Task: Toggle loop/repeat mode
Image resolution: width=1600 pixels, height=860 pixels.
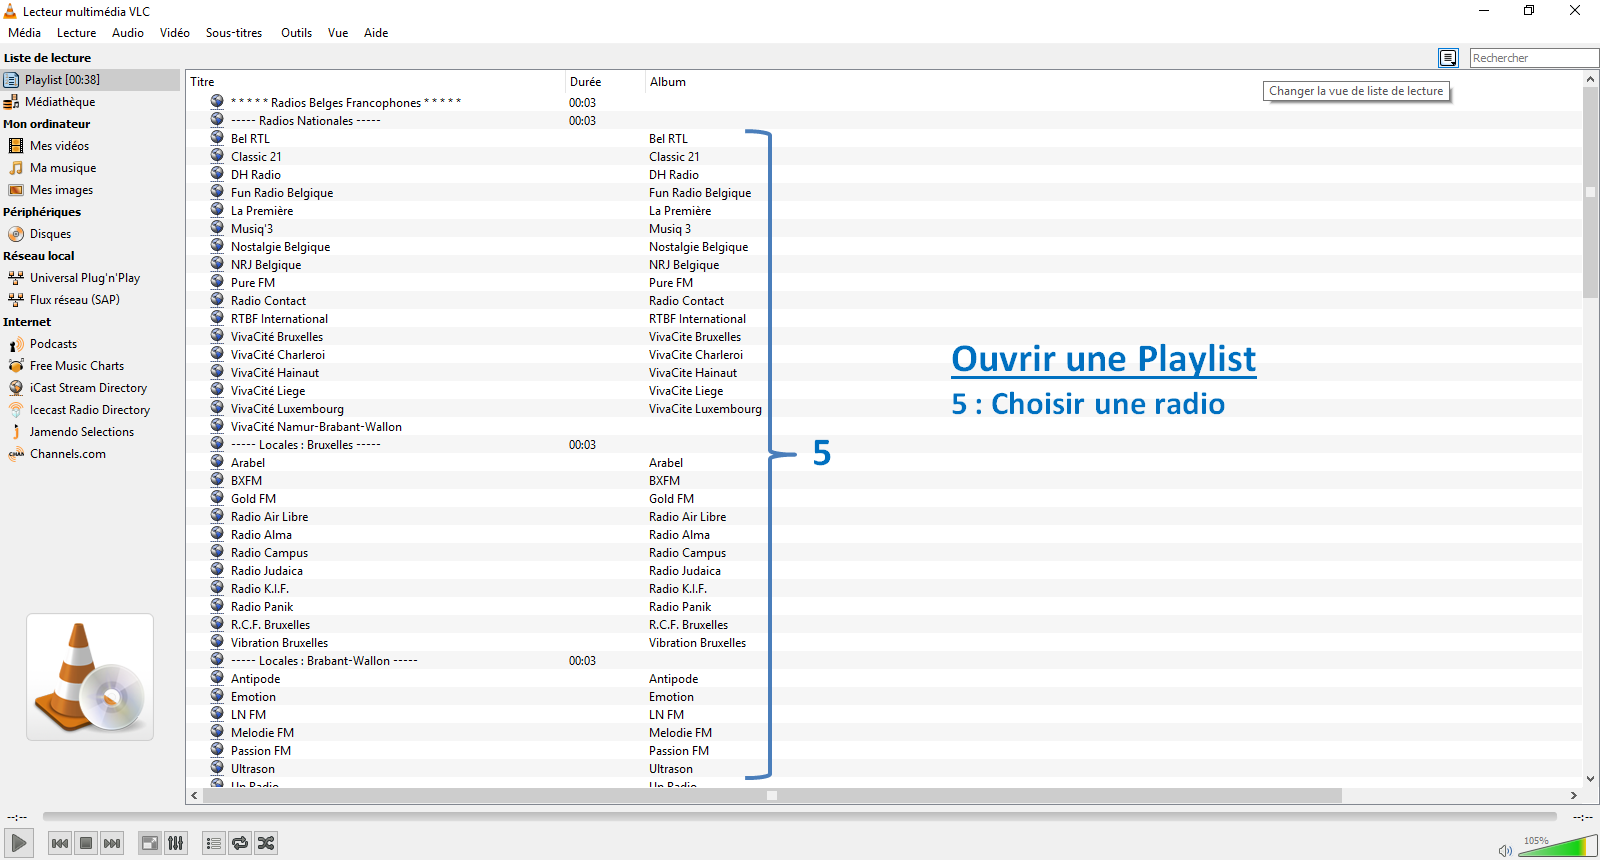Action: pyautogui.click(x=240, y=843)
